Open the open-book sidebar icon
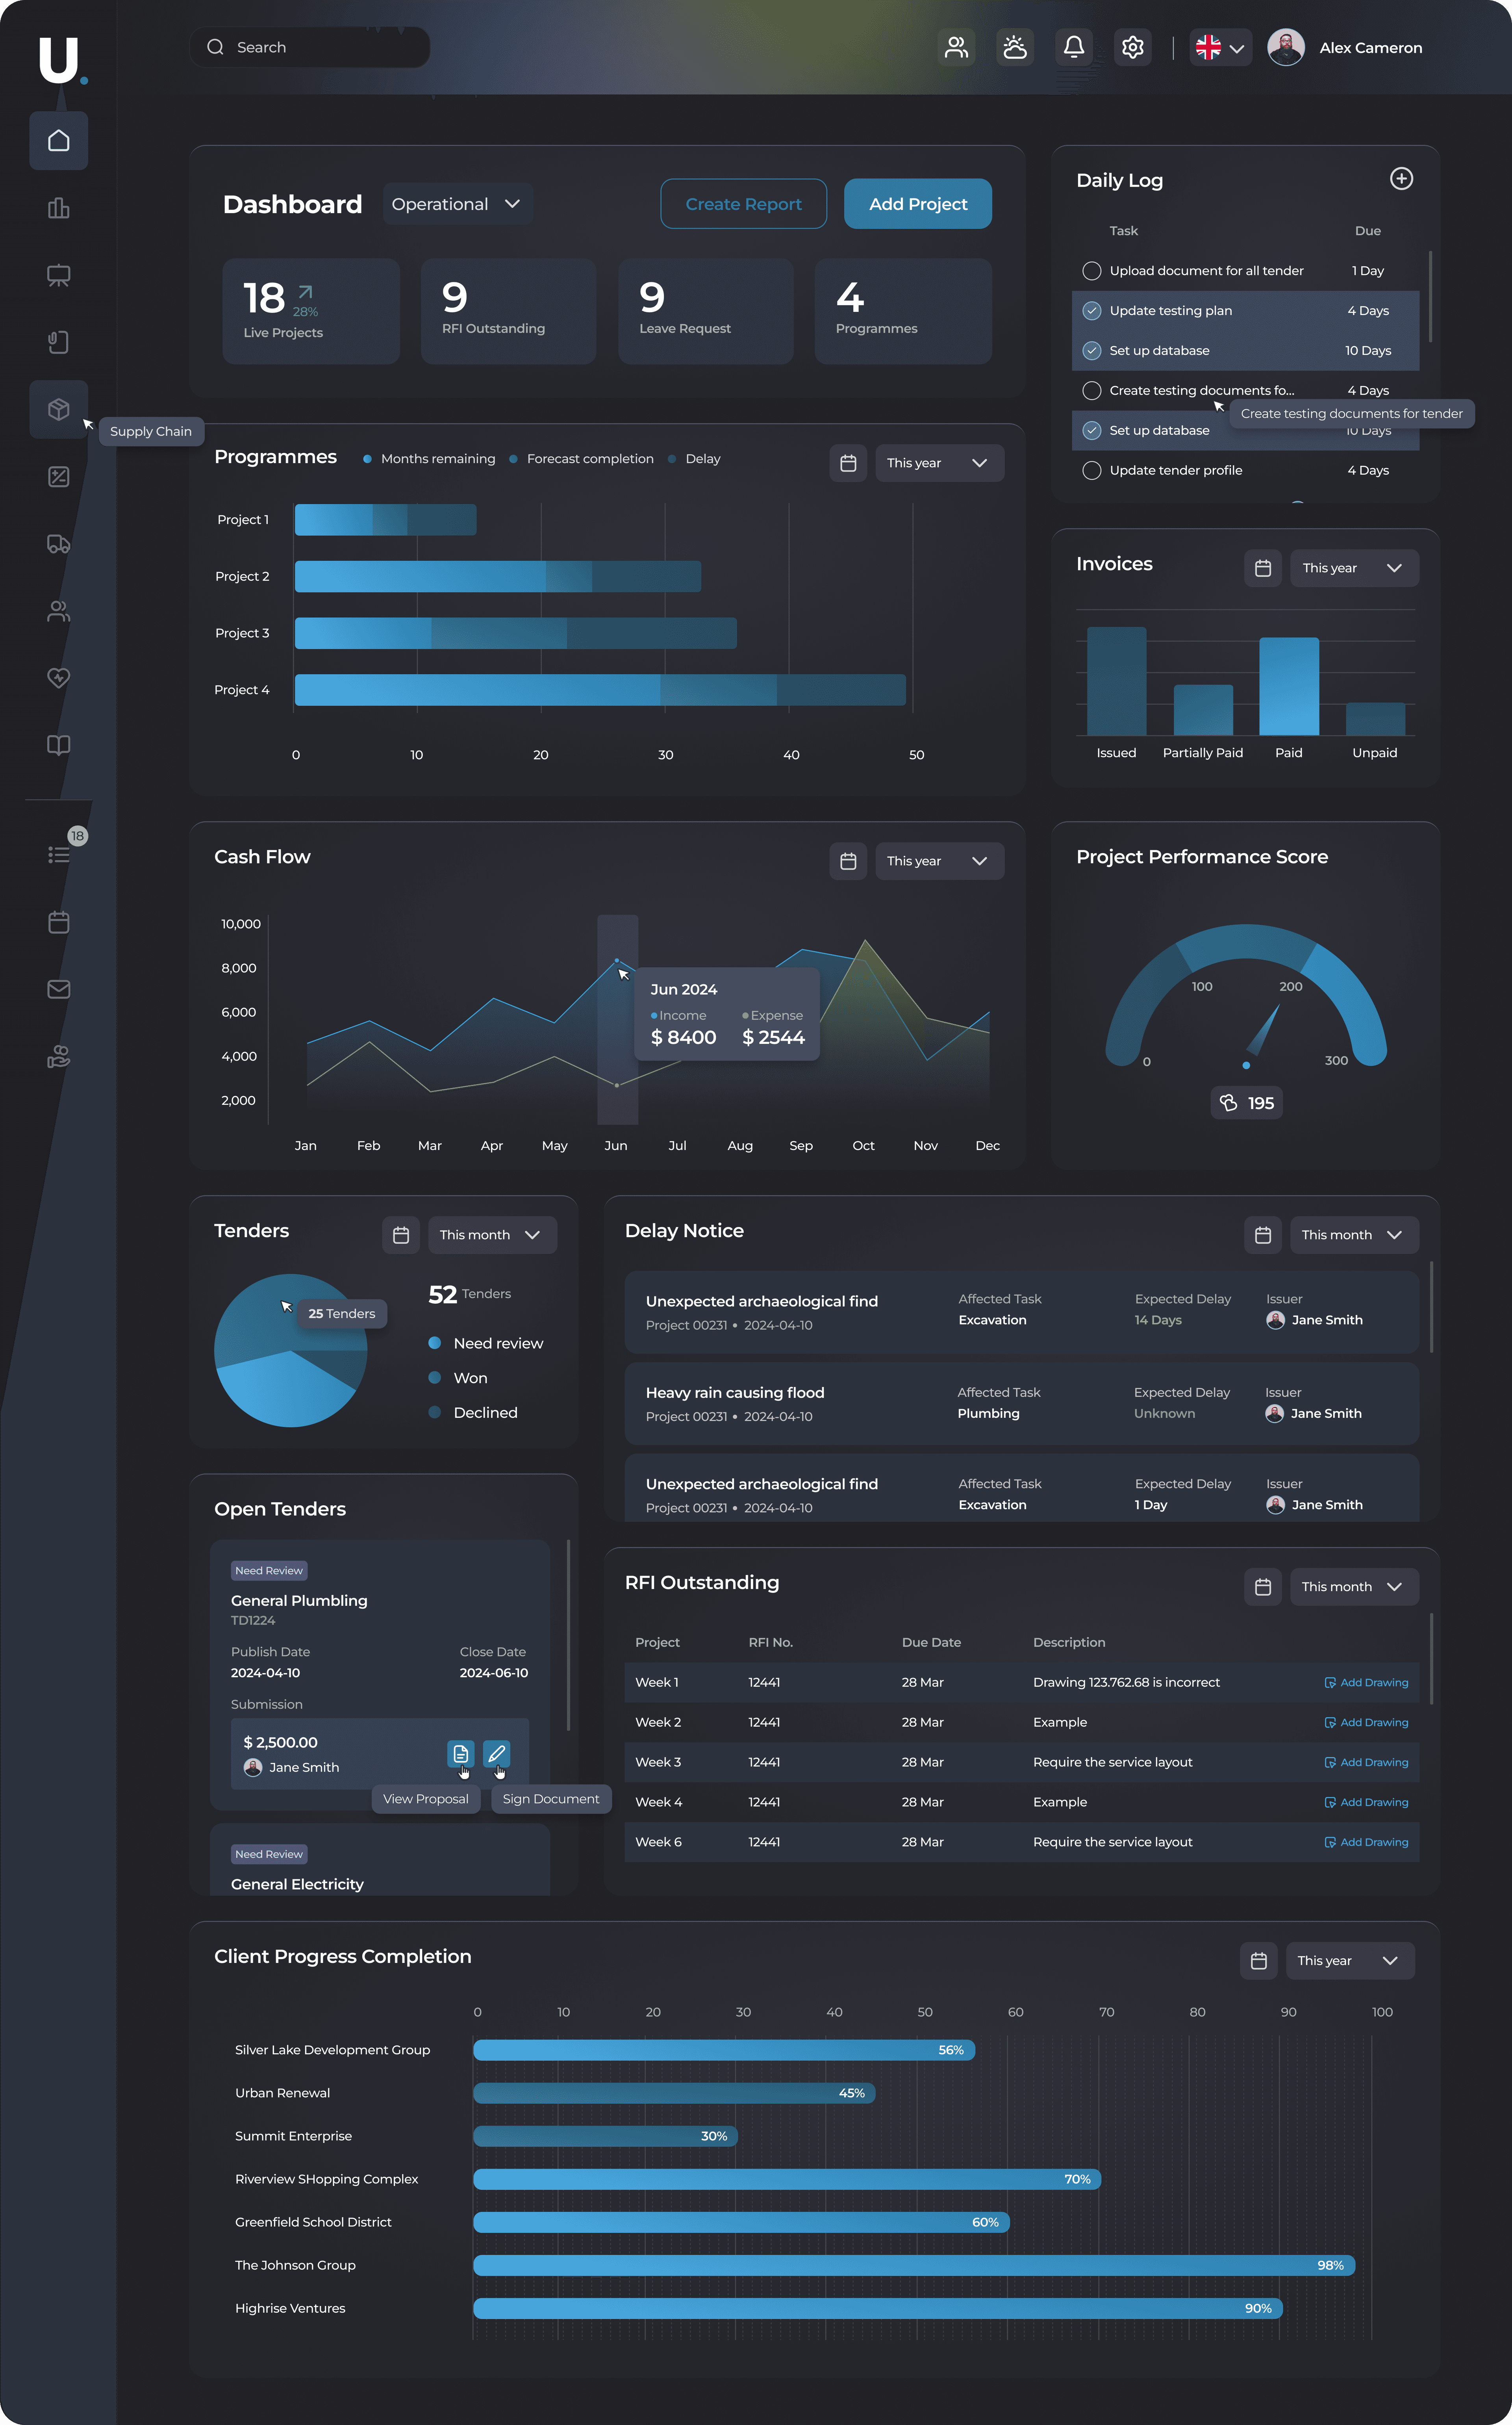This screenshot has width=1512, height=2425. click(59, 745)
